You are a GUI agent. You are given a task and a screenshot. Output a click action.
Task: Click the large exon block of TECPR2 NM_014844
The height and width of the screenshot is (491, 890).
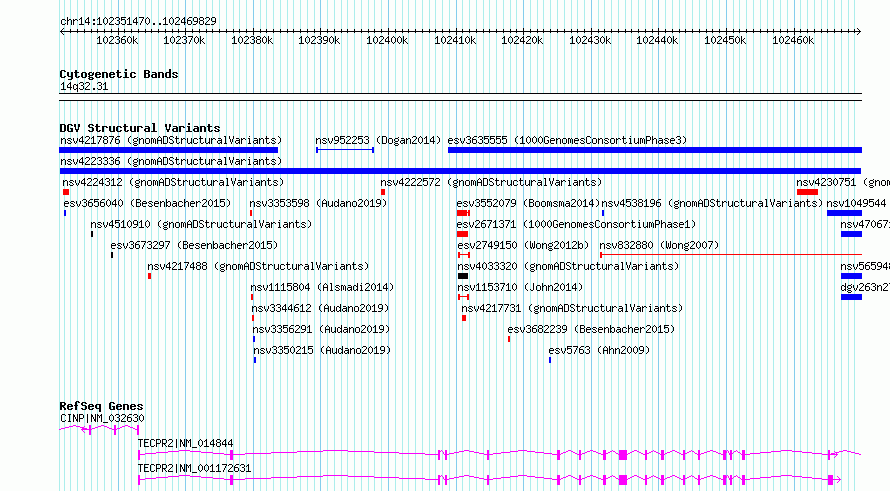tap(623, 455)
